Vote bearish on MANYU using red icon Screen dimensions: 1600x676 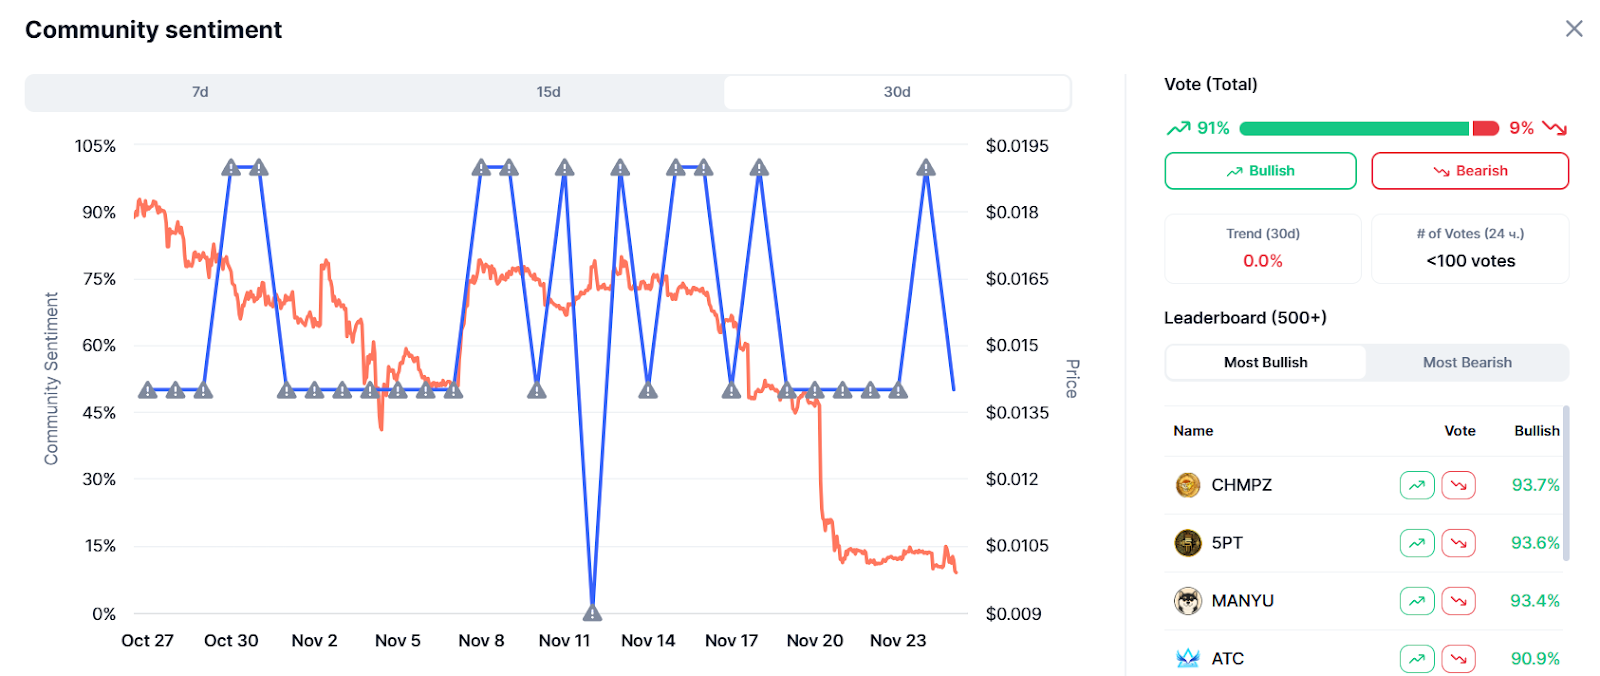click(1459, 601)
